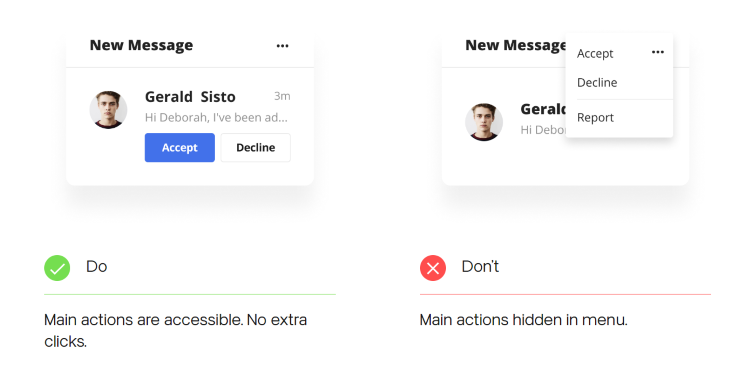The image size is (730, 370).
Task: Click the white Decline button
Action: (256, 148)
